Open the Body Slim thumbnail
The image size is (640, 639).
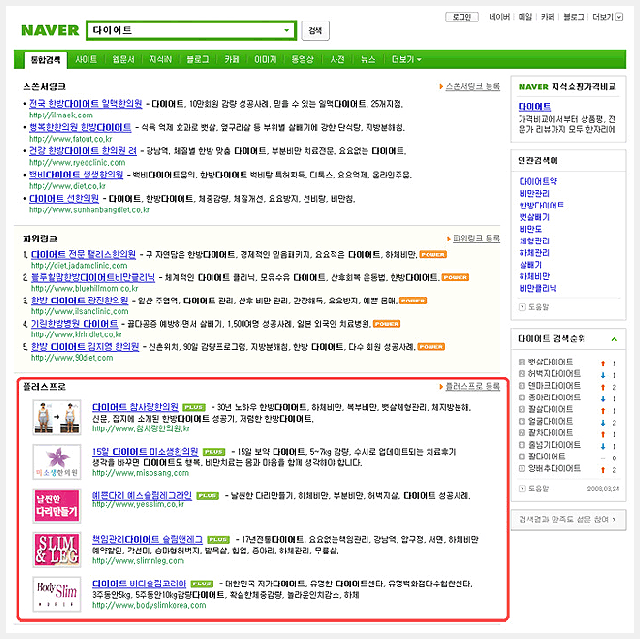click(57, 594)
